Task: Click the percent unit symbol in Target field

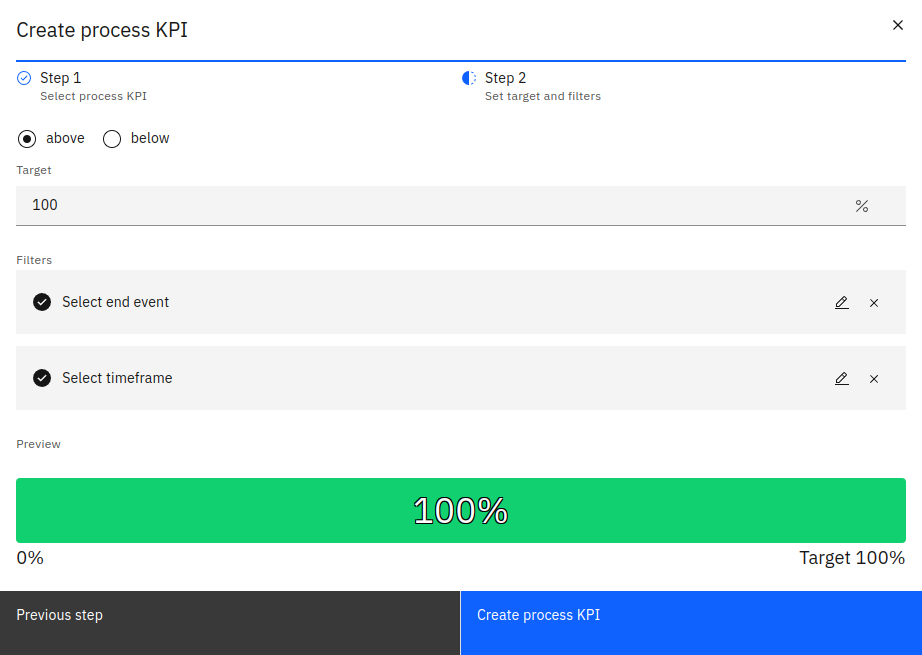Action: (x=861, y=206)
